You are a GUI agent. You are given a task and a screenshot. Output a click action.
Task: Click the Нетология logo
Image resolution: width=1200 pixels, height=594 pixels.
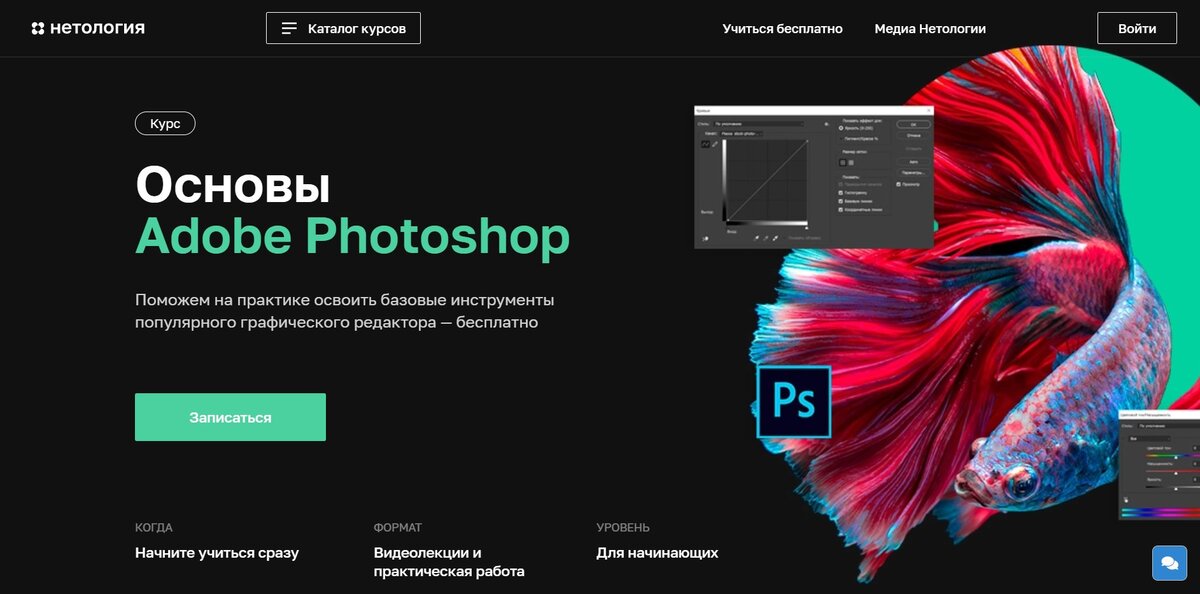(88, 28)
